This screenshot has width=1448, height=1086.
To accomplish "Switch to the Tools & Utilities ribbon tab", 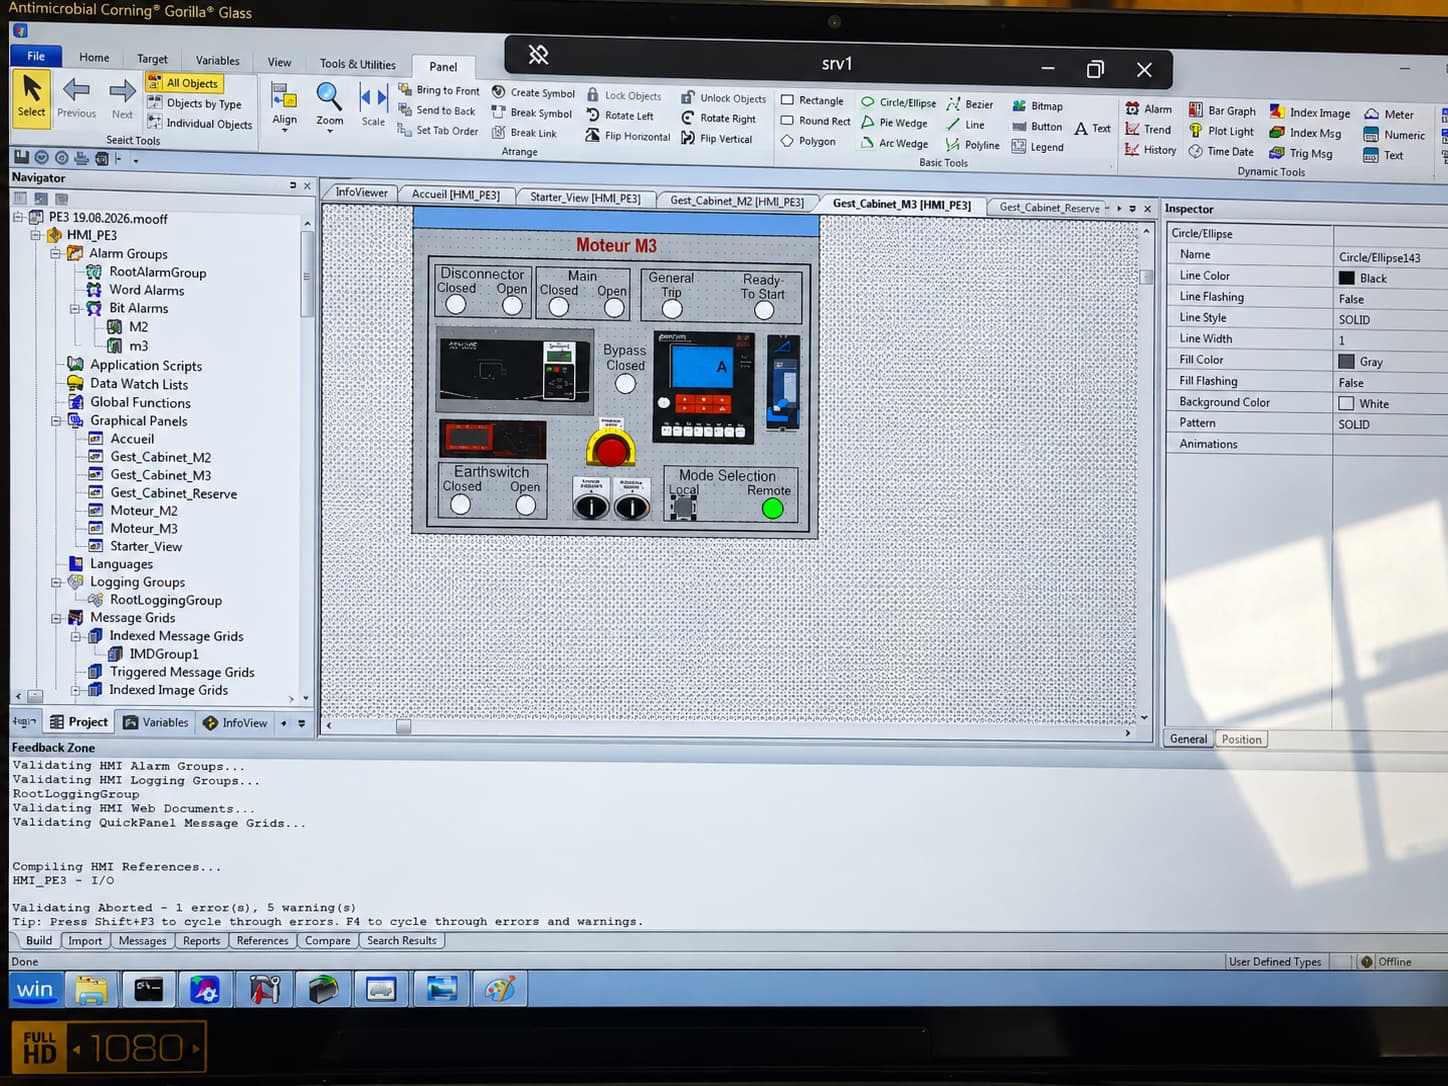I will [357, 64].
